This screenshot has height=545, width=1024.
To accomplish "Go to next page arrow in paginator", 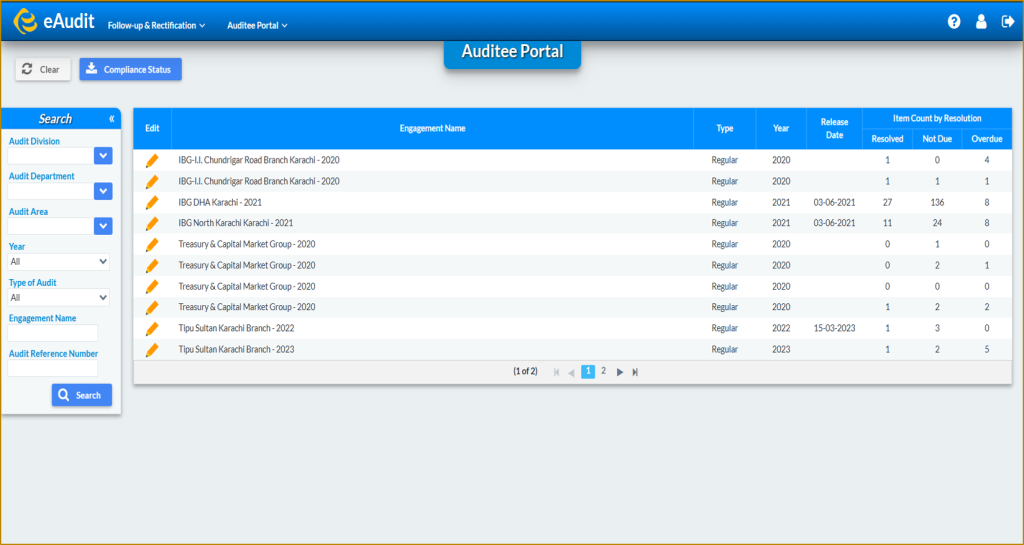I will coord(620,372).
